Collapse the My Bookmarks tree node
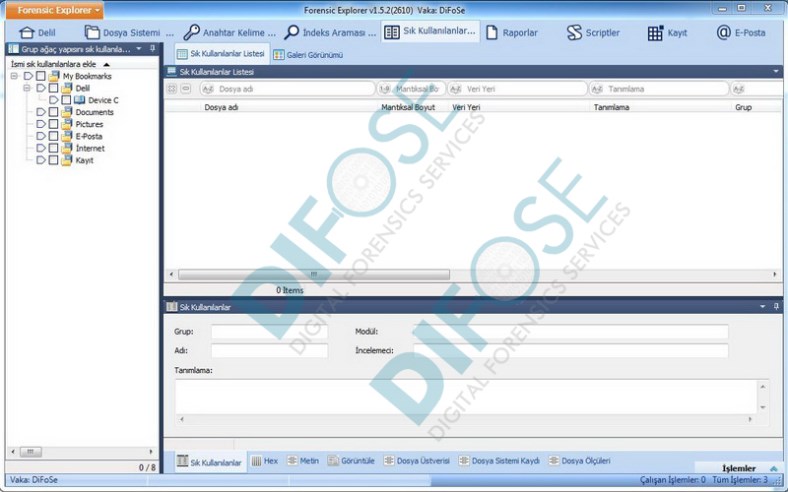 [14, 76]
